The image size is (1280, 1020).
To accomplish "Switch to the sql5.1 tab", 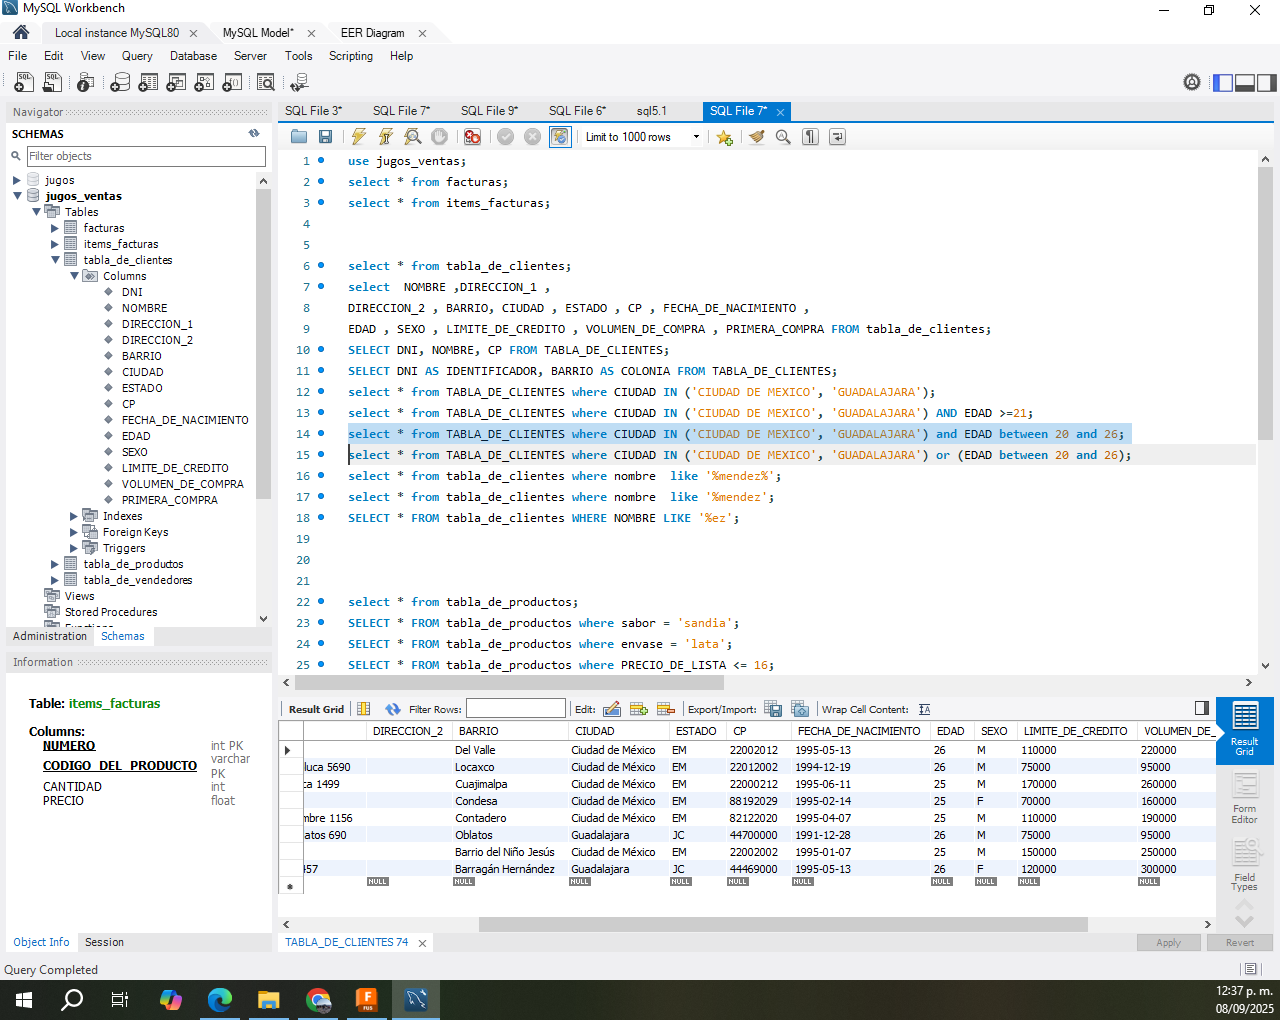I will tap(651, 111).
